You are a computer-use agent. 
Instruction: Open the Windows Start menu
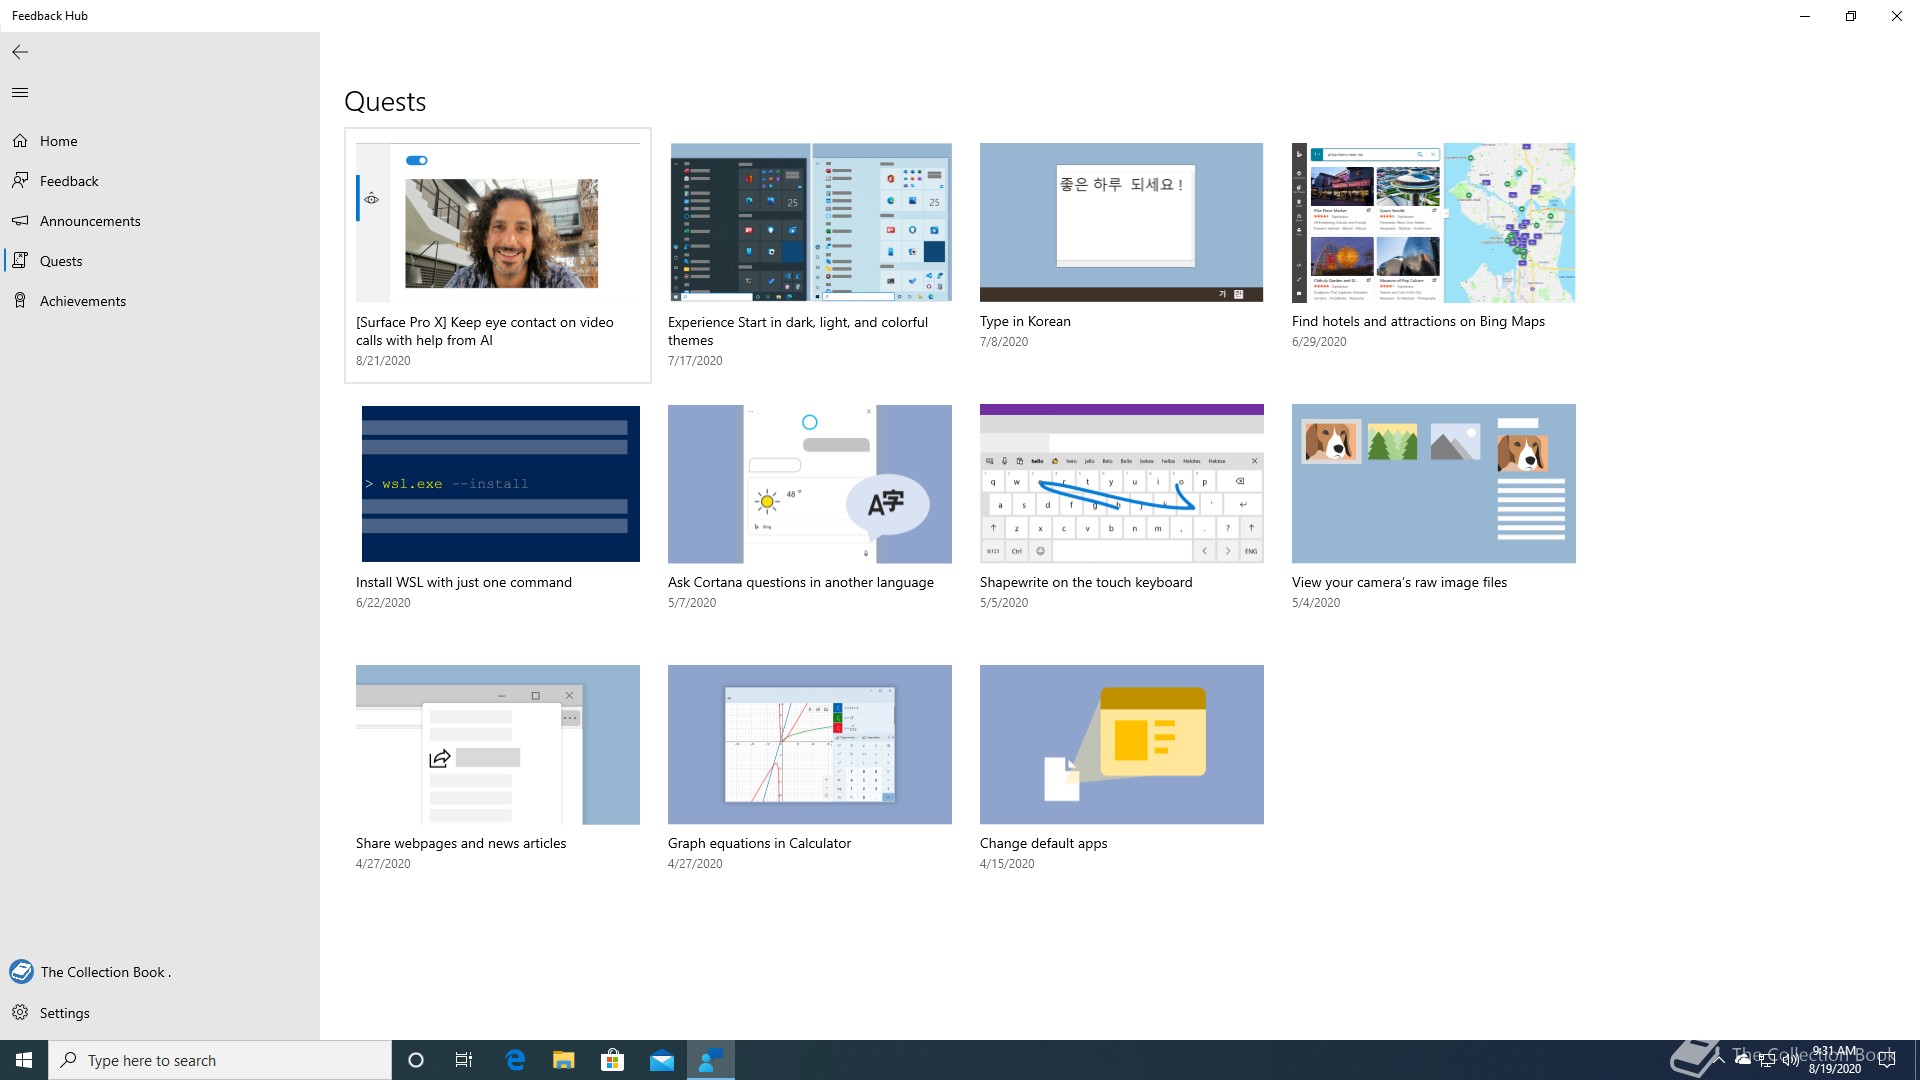[24, 1060]
